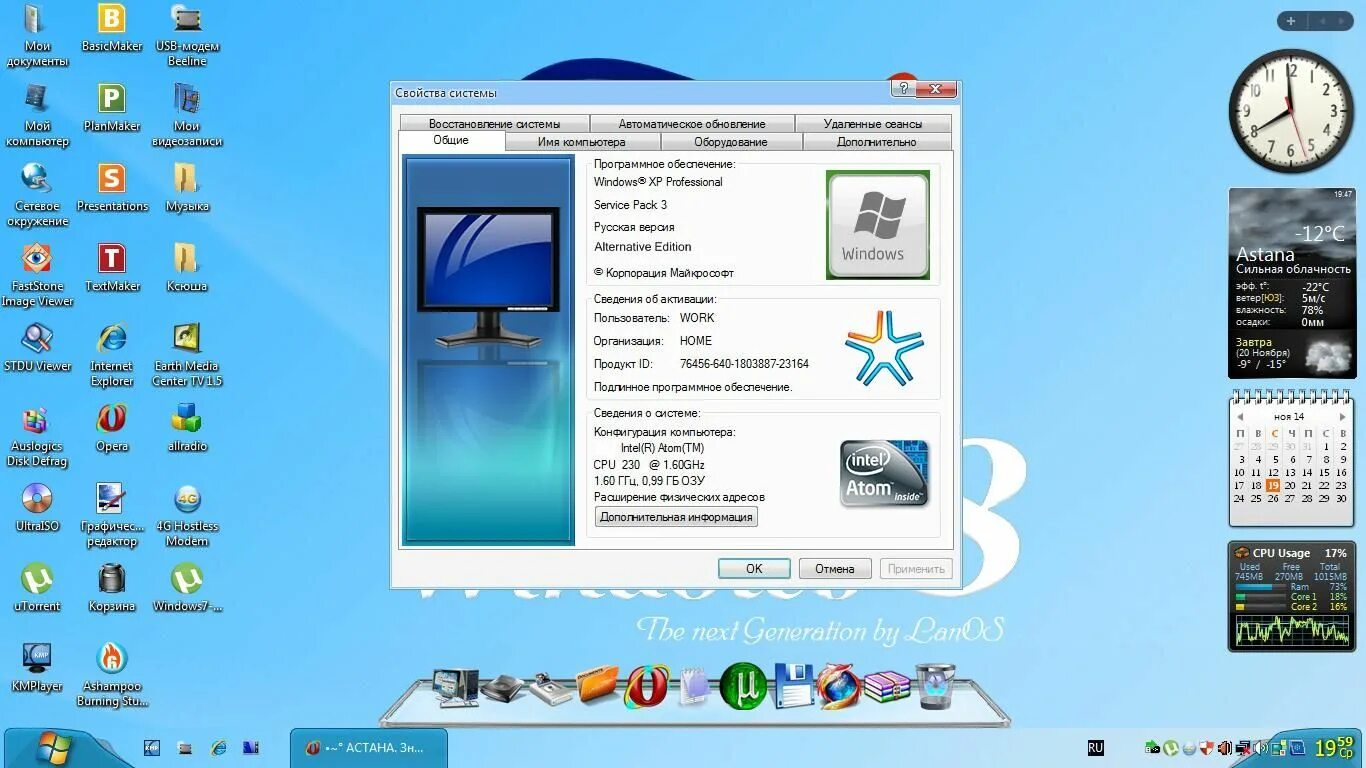The width and height of the screenshot is (1366, 768).
Task: Open Мой компьютер desktop icon
Action: click(37, 115)
